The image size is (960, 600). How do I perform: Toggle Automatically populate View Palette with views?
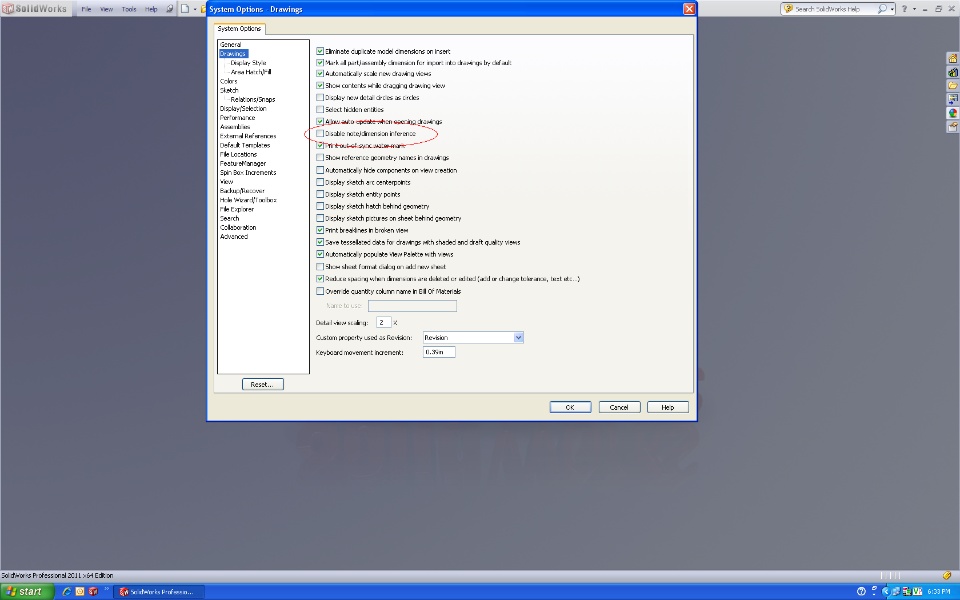[320, 254]
